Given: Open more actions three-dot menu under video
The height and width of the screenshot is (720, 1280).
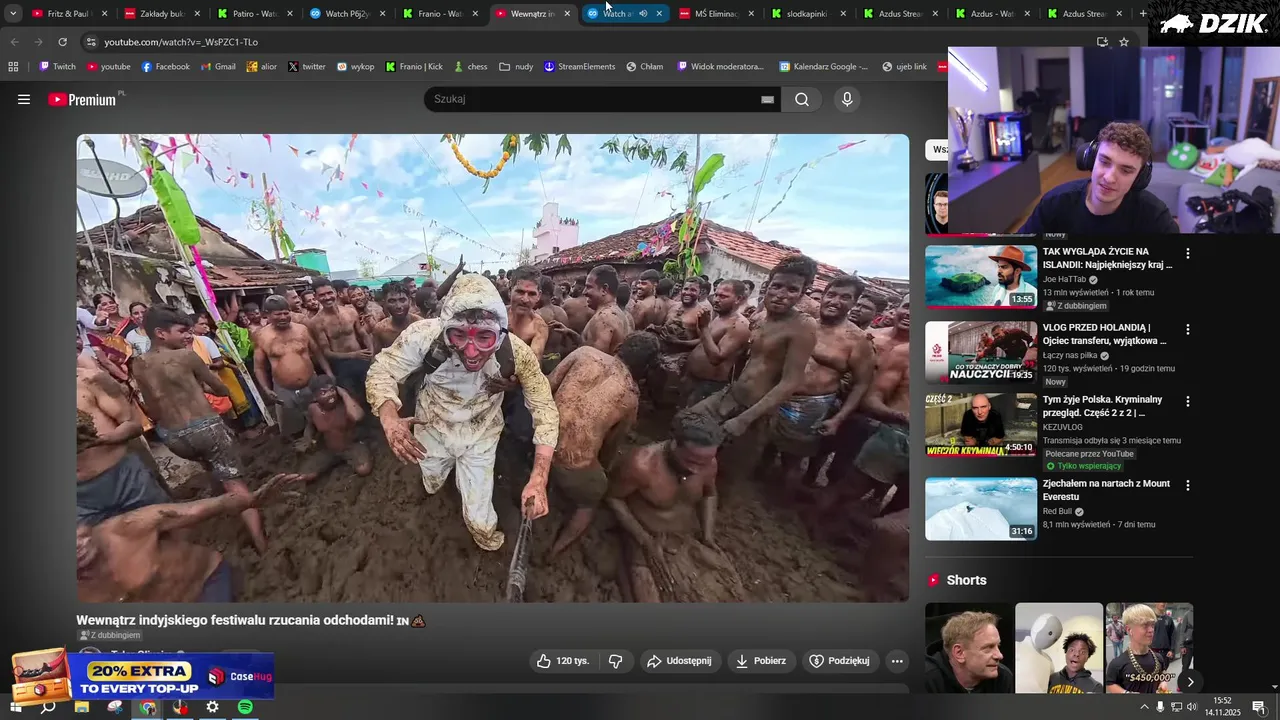Looking at the screenshot, I should pos(897,661).
